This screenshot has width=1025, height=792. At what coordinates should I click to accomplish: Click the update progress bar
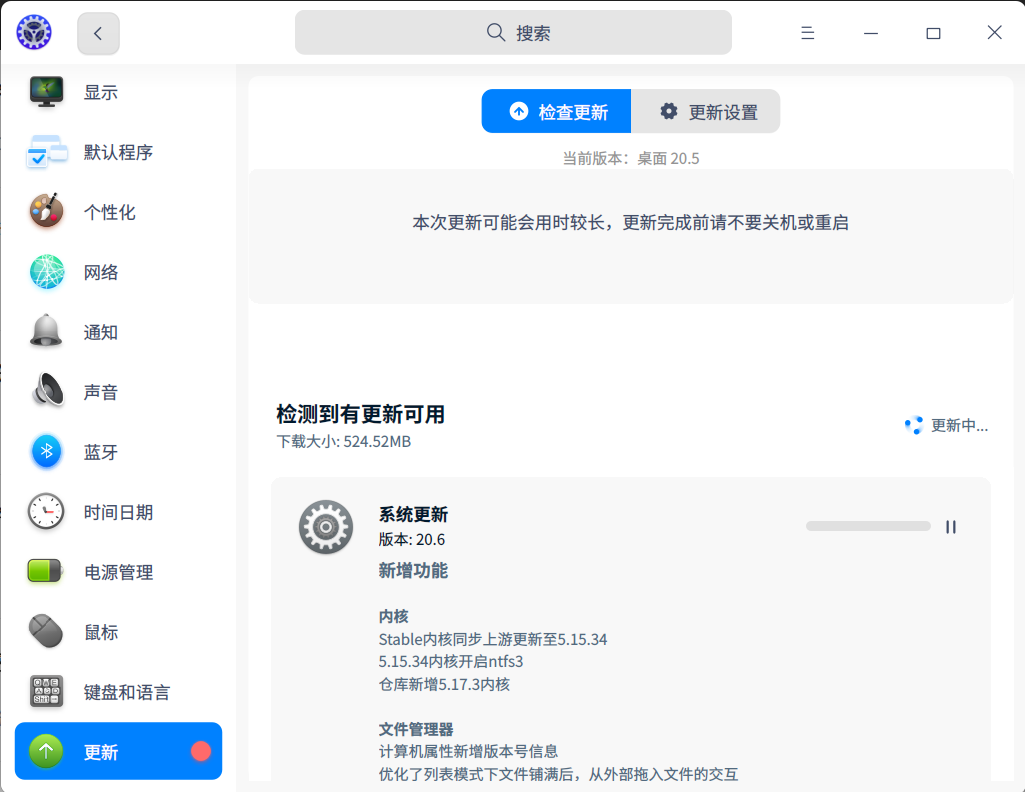[867, 525]
